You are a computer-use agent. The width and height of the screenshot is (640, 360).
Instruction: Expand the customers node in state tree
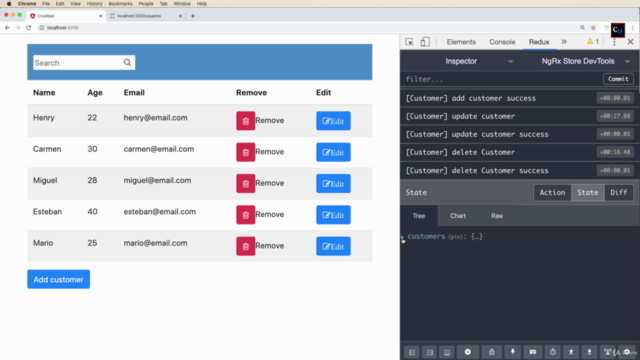[403, 237]
